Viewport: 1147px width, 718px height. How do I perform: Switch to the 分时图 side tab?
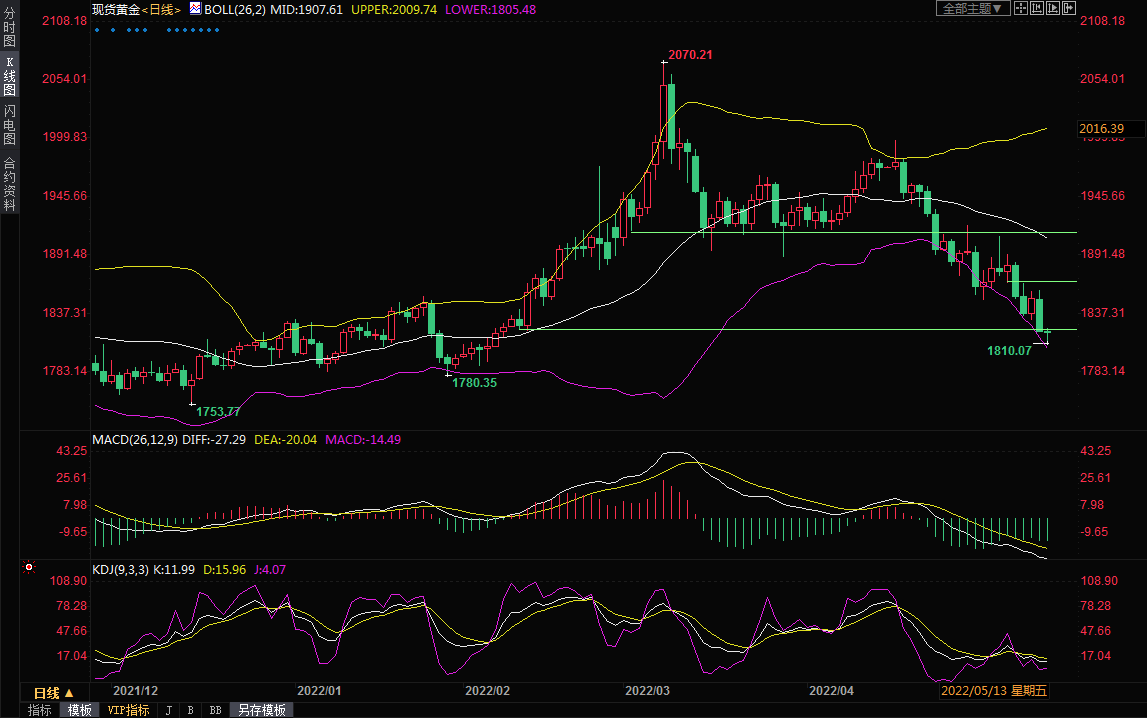(9, 28)
